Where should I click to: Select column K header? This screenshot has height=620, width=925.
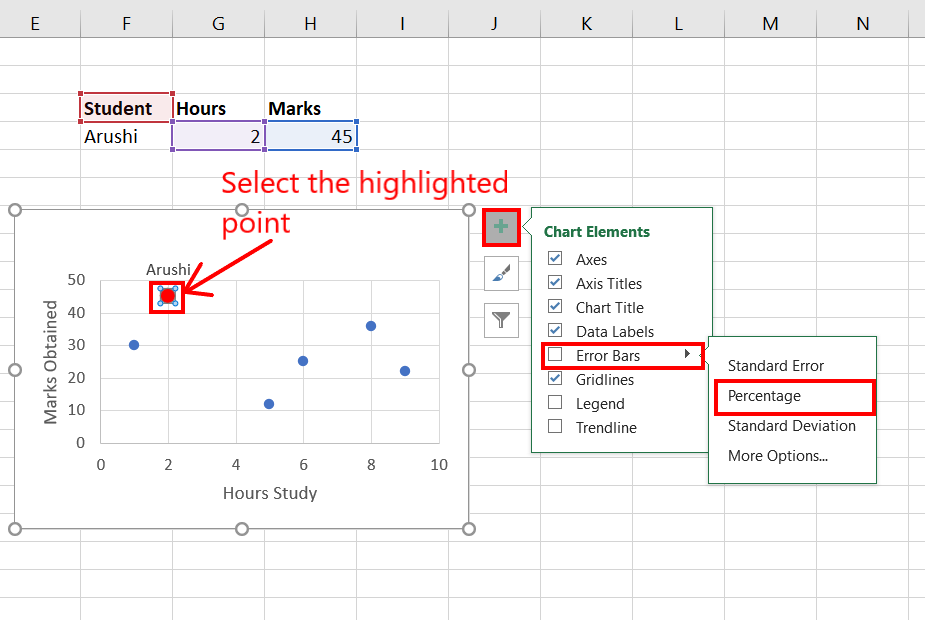[x=586, y=24]
